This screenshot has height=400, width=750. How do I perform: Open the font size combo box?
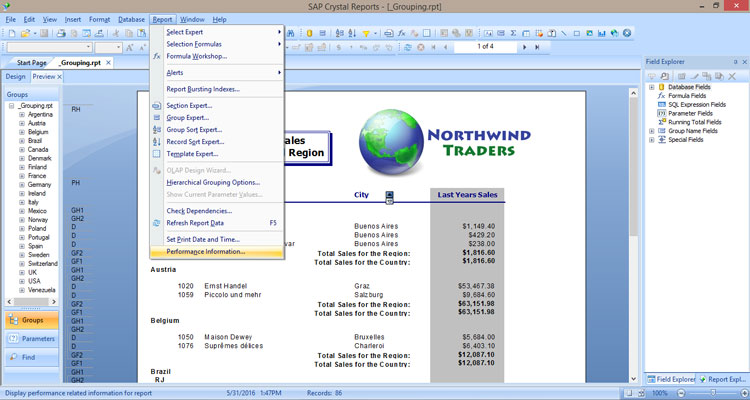pos(109,47)
